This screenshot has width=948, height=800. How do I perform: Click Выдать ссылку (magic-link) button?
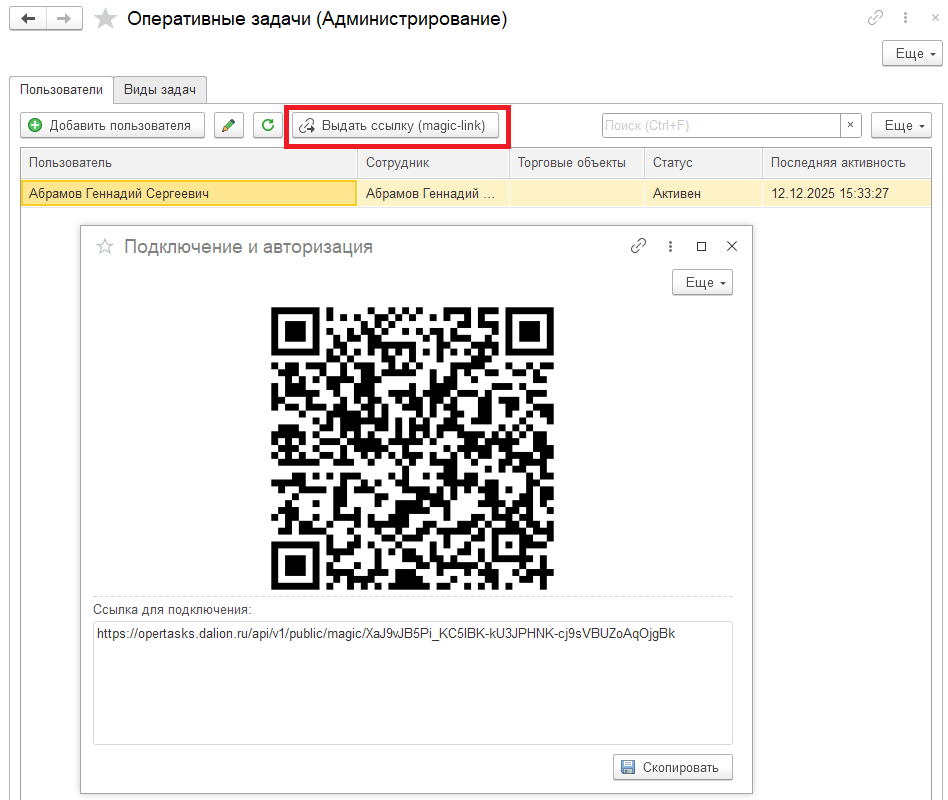click(x=396, y=125)
